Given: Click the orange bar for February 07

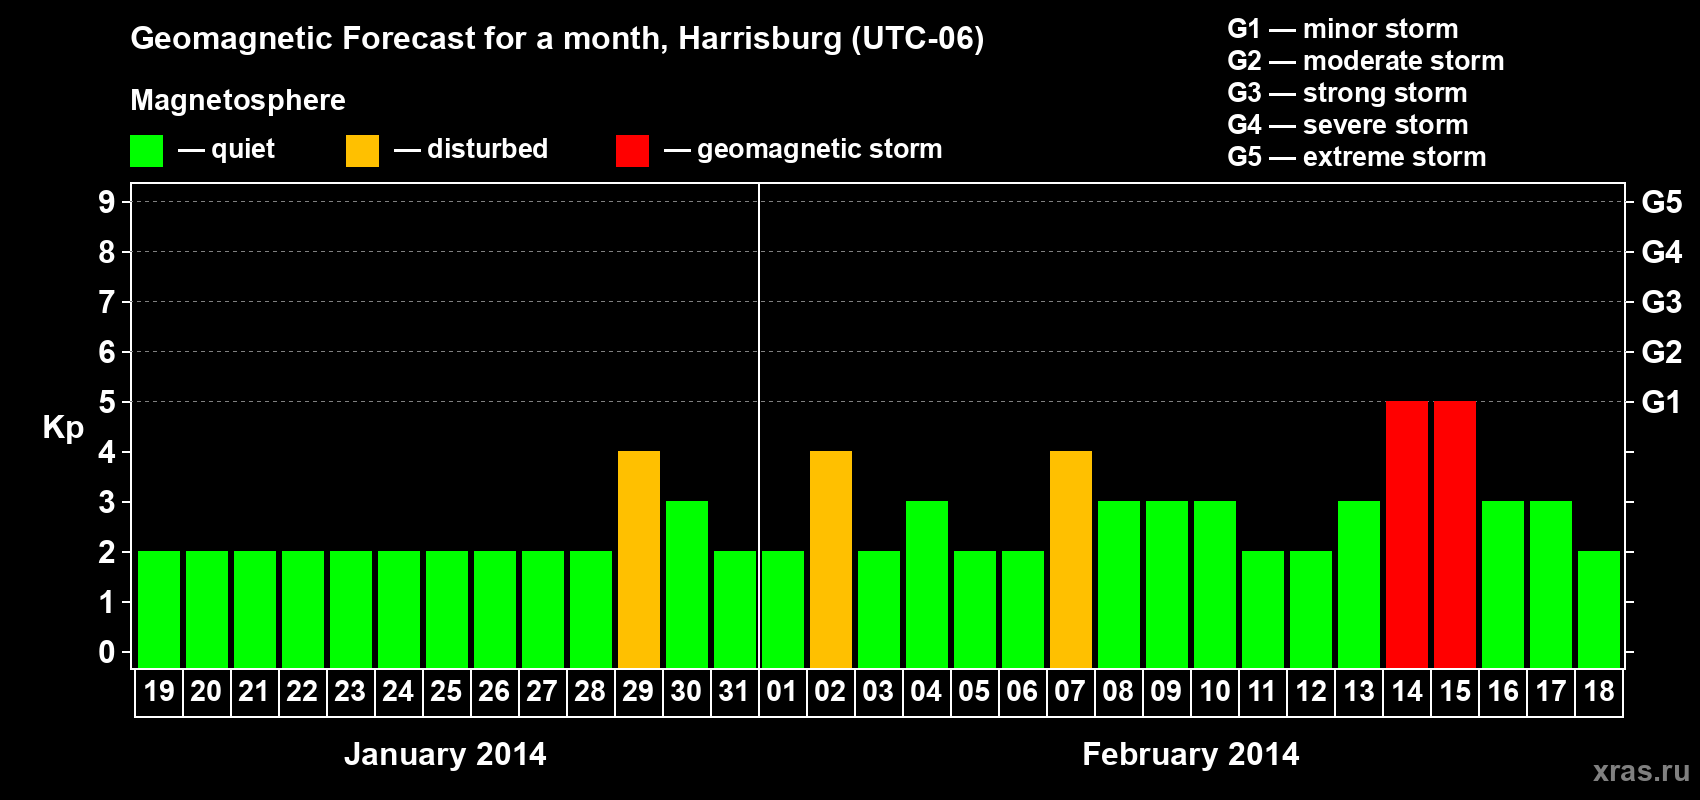Looking at the screenshot, I should tap(1071, 559).
